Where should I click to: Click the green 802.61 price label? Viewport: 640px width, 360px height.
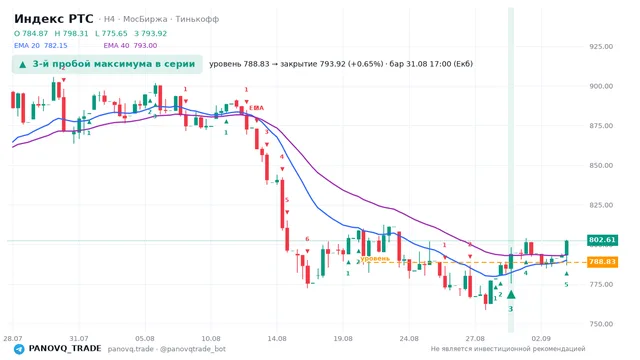pos(602,240)
